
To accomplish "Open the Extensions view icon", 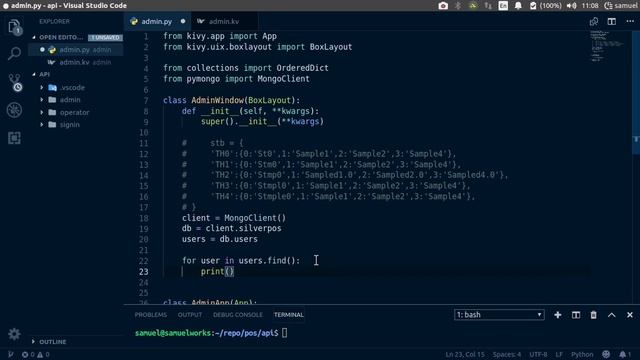I will [14, 138].
